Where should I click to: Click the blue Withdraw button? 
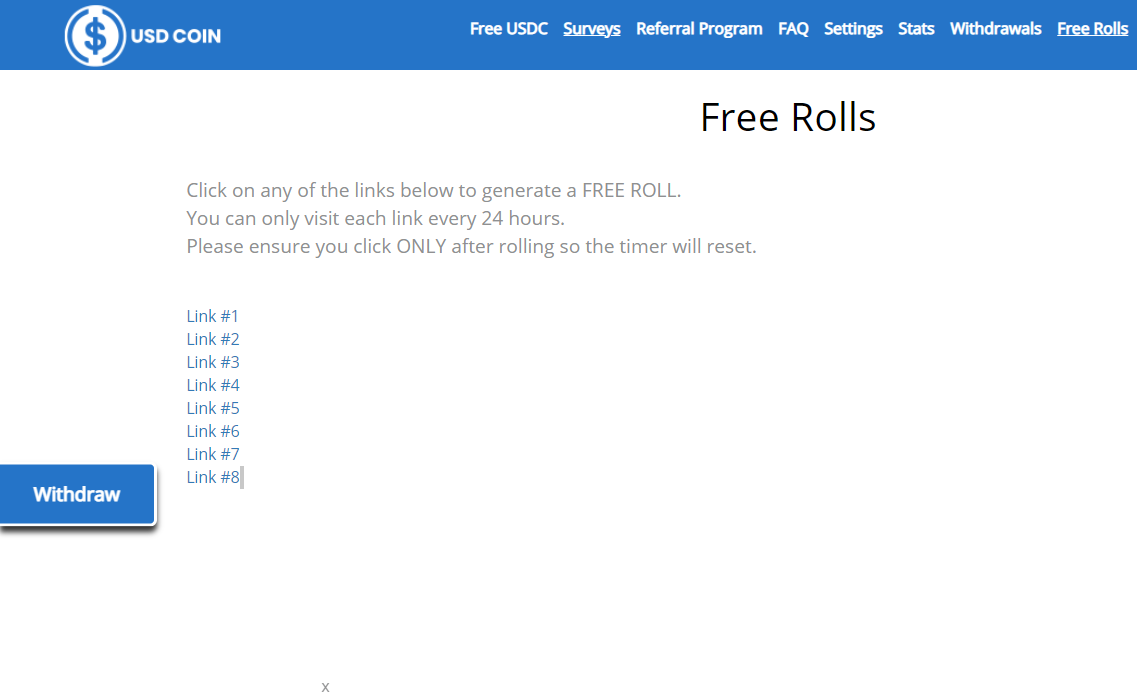pos(77,494)
